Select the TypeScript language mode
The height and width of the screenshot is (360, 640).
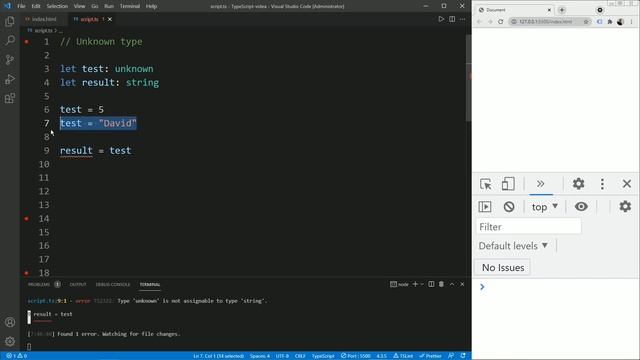click(323, 356)
